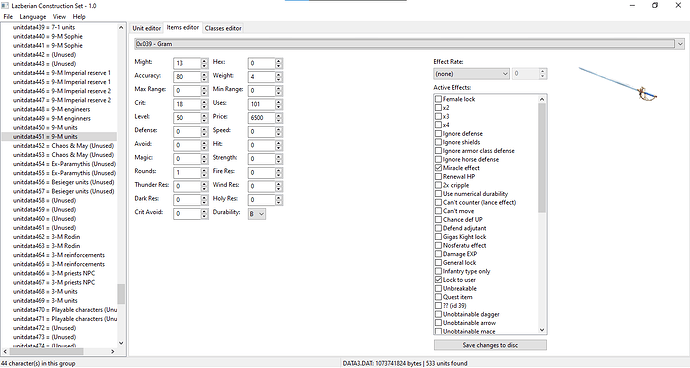Select unitdata464 = 3-M reinforcements
The height and width of the screenshot is (368, 690).
pyautogui.click(x=59, y=255)
